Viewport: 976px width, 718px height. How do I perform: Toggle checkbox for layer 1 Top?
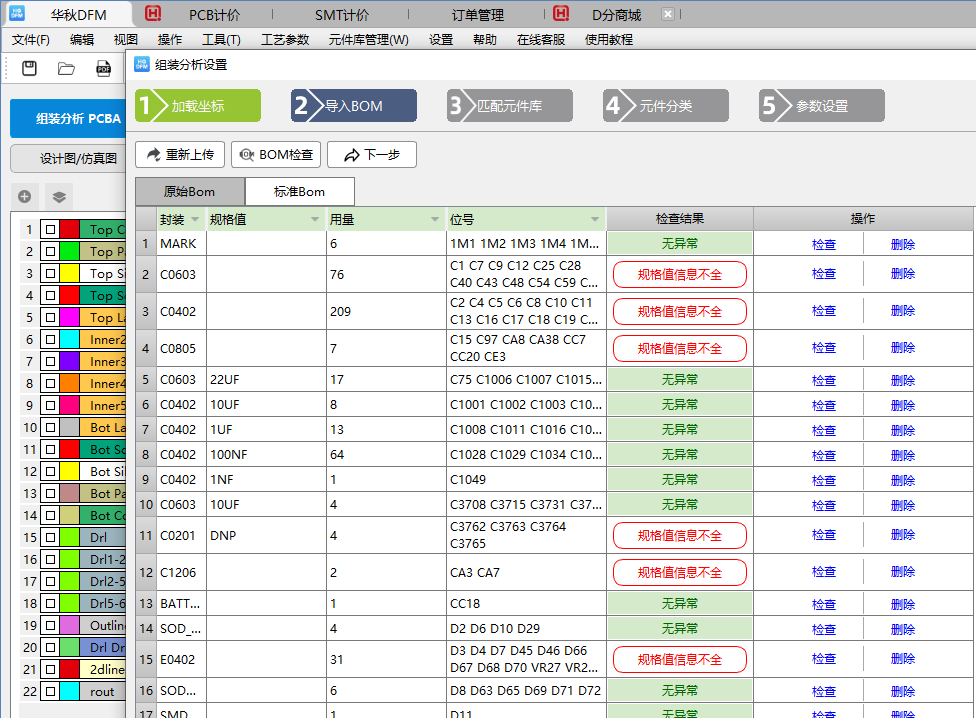[x=50, y=230]
